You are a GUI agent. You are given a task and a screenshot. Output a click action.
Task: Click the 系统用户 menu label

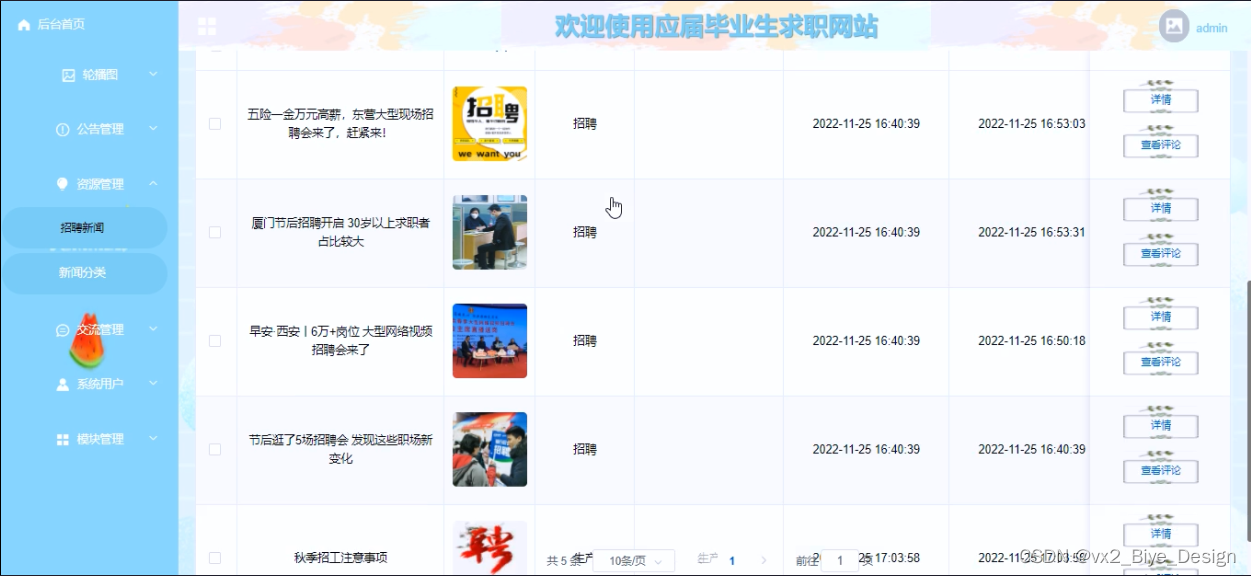pos(100,384)
